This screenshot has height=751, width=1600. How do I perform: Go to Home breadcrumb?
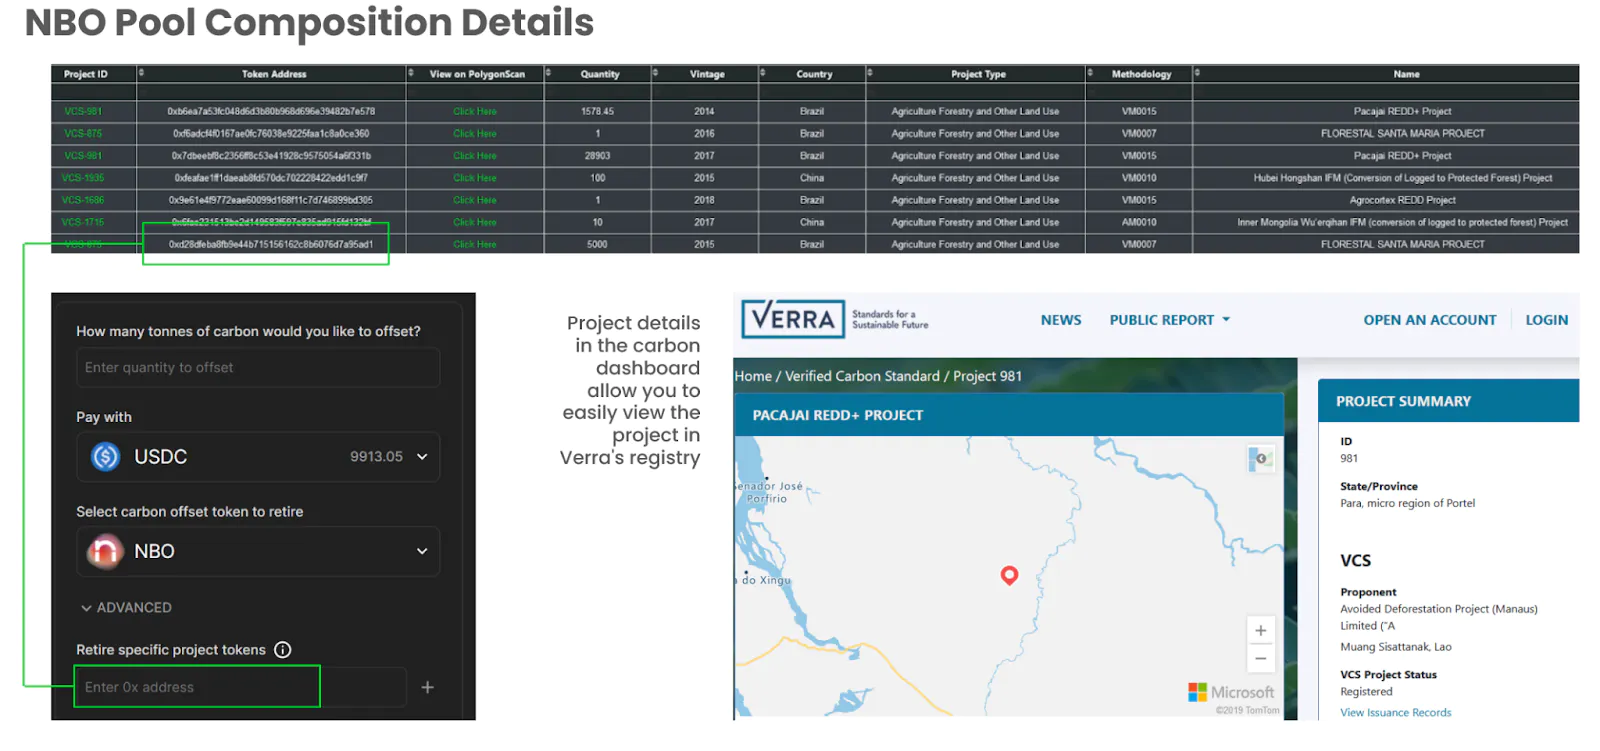(753, 376)
